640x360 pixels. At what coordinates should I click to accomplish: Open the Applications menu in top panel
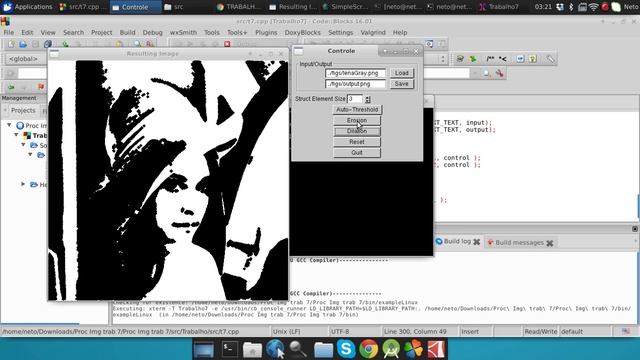pos(28,7)
